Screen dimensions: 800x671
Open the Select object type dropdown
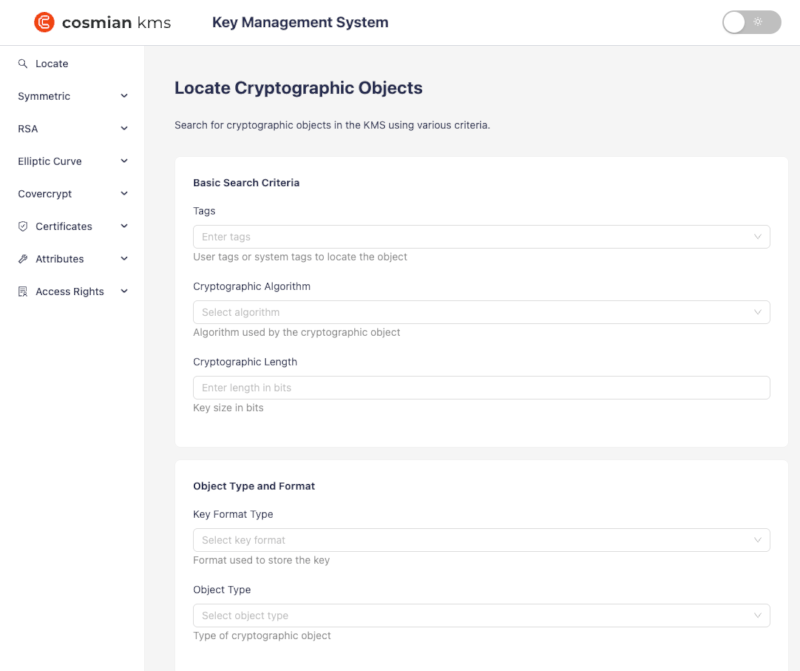coord(480,615)
